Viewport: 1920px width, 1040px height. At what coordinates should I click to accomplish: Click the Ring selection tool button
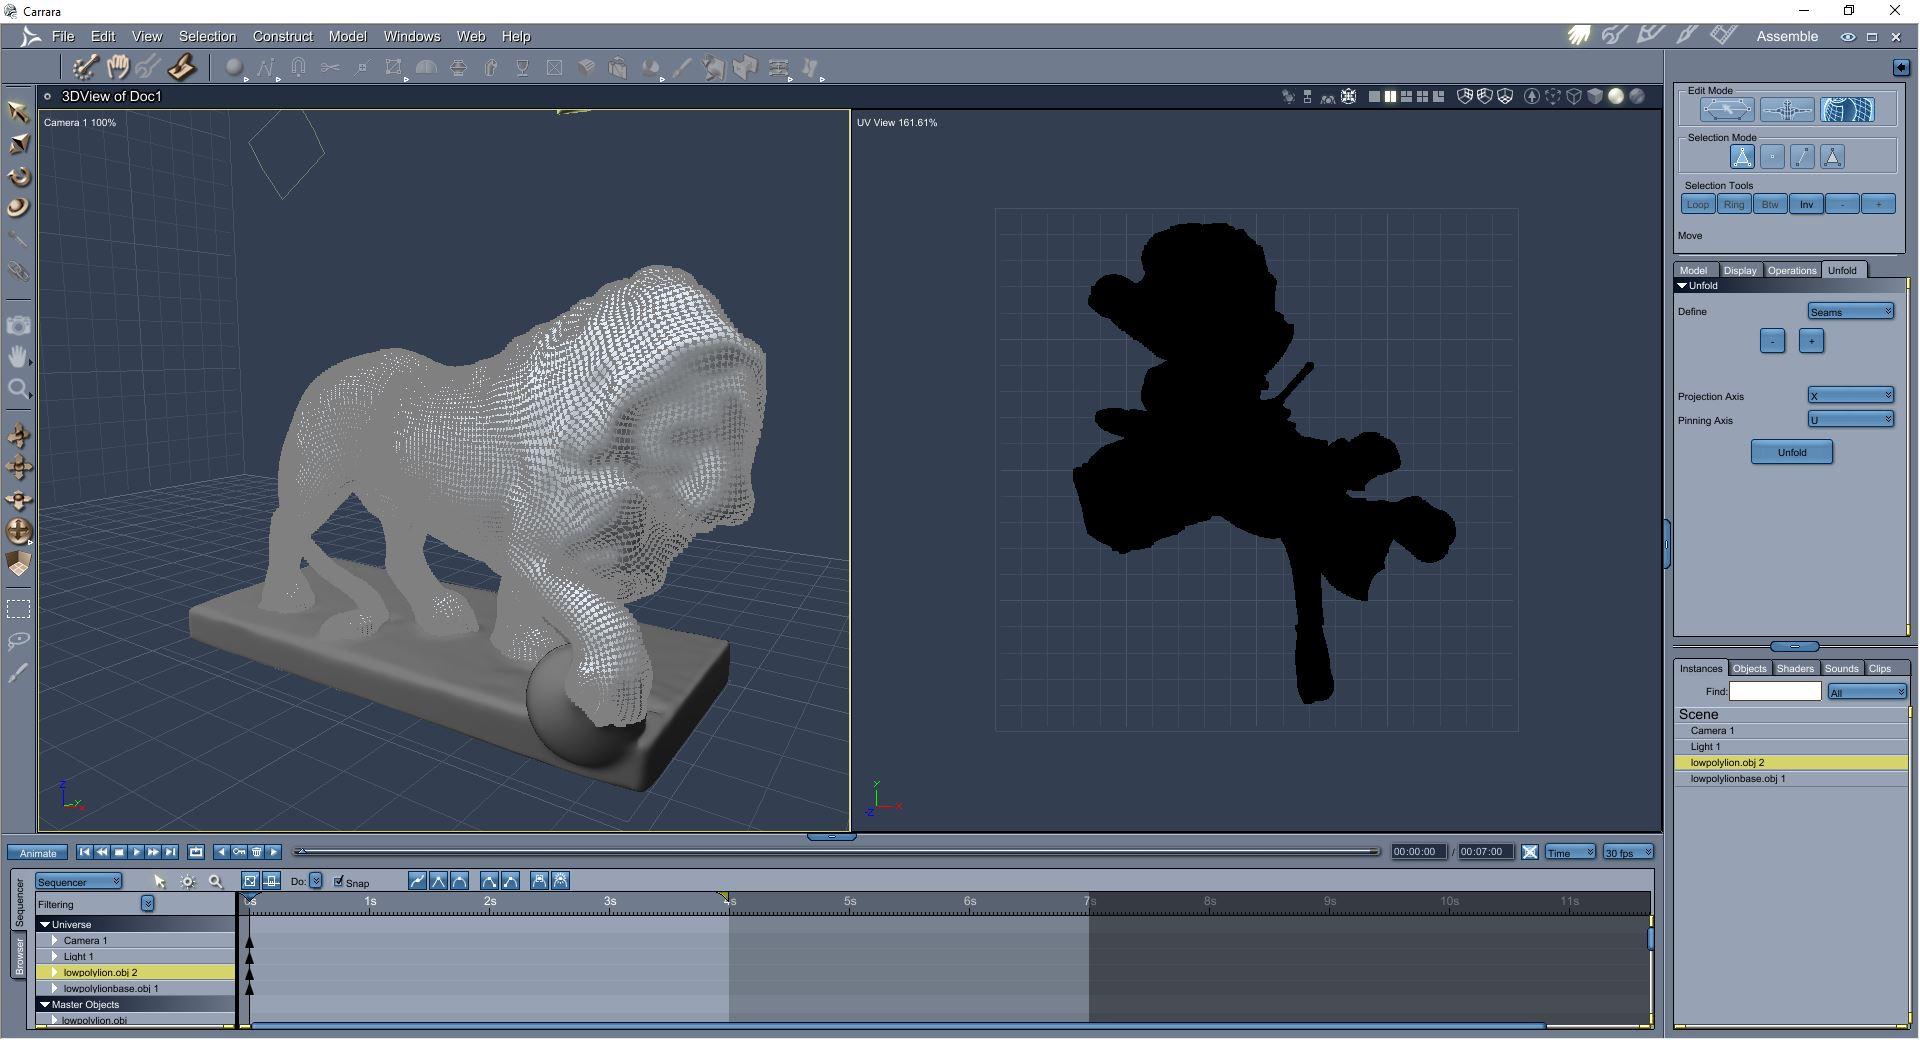pos(1733,204)
